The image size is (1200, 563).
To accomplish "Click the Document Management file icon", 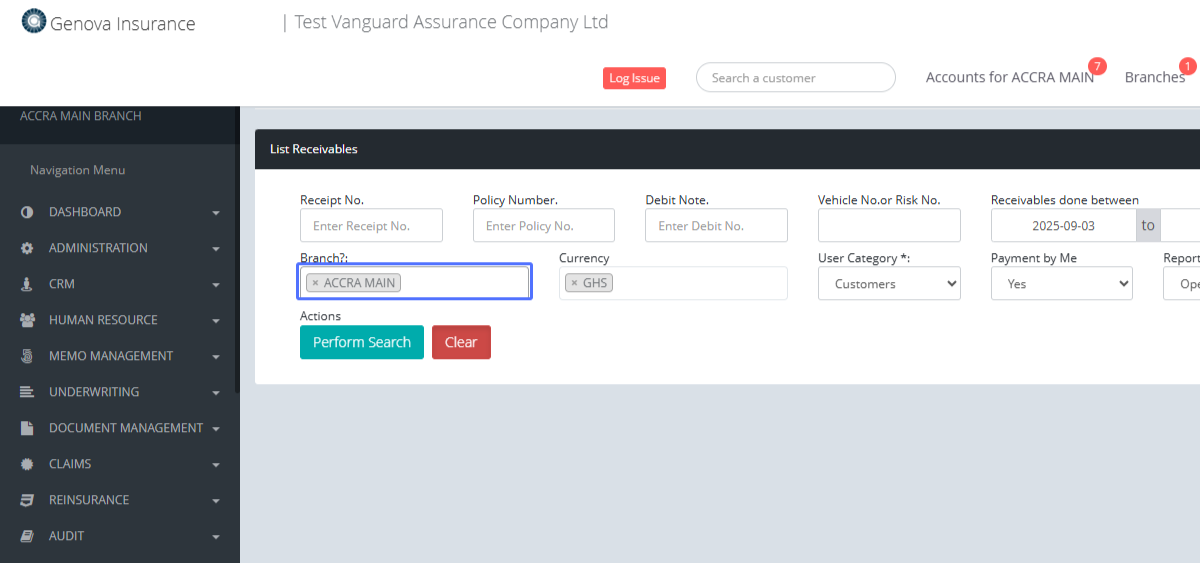I will [x=27, y=428].
